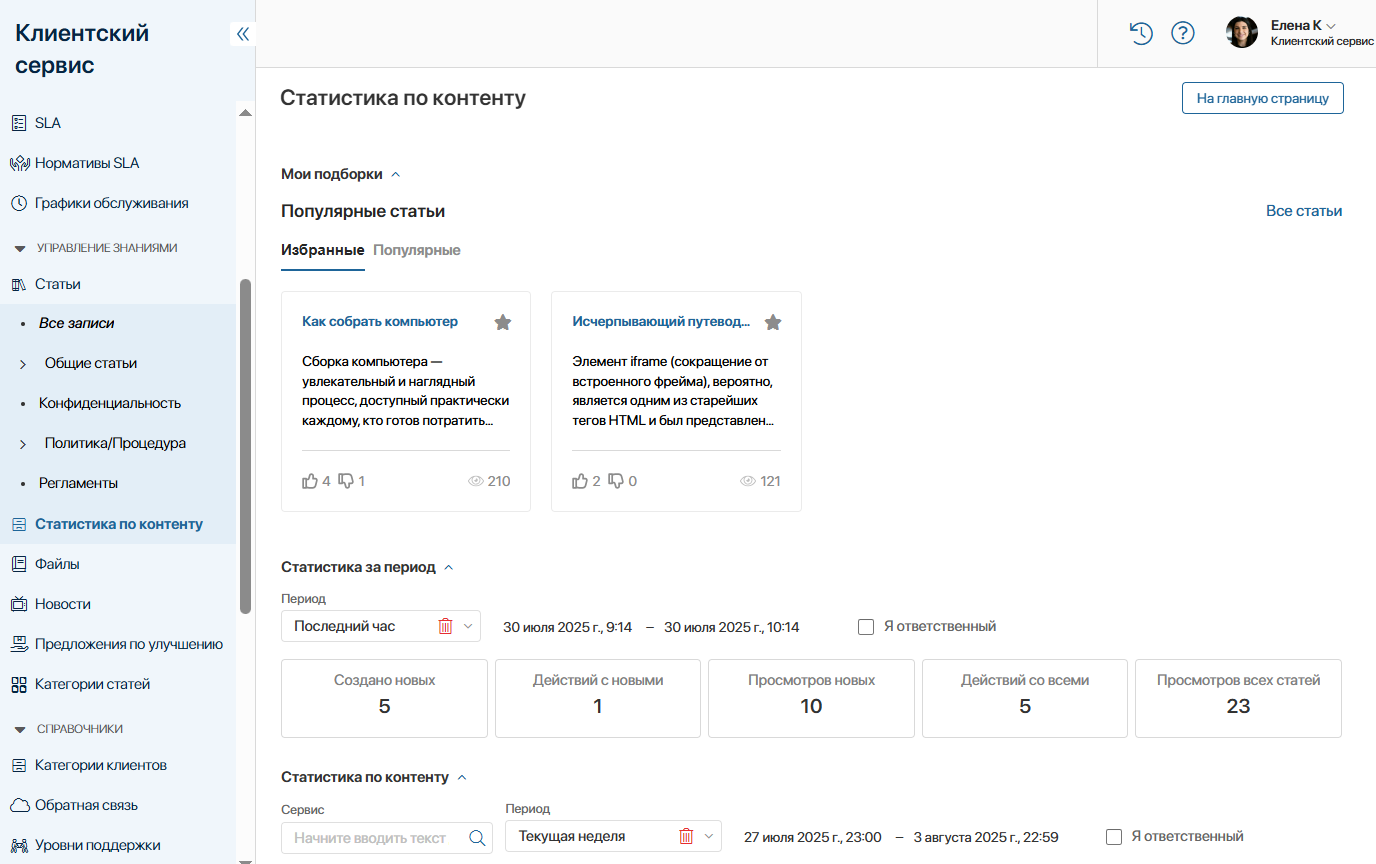Open the history clock icon

1141,33
